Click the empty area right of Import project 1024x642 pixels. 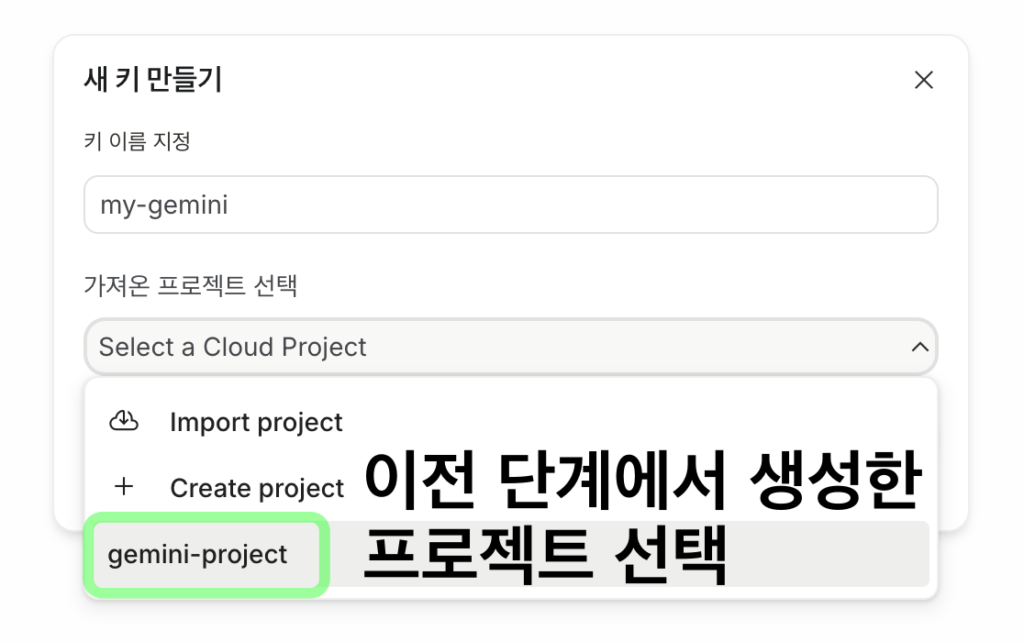click(x=640, y=422)
